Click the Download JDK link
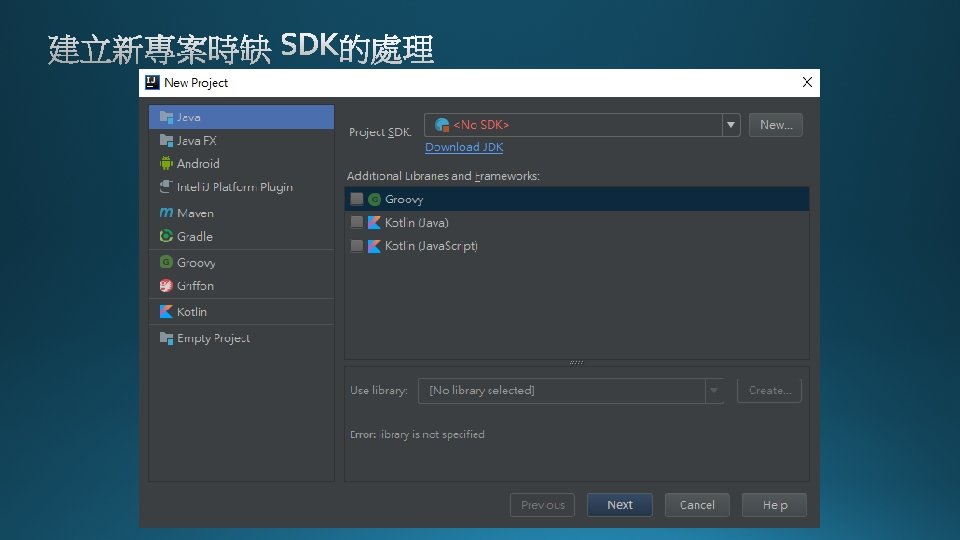Viewport: 960px width, 540px height. coord(464,147)
